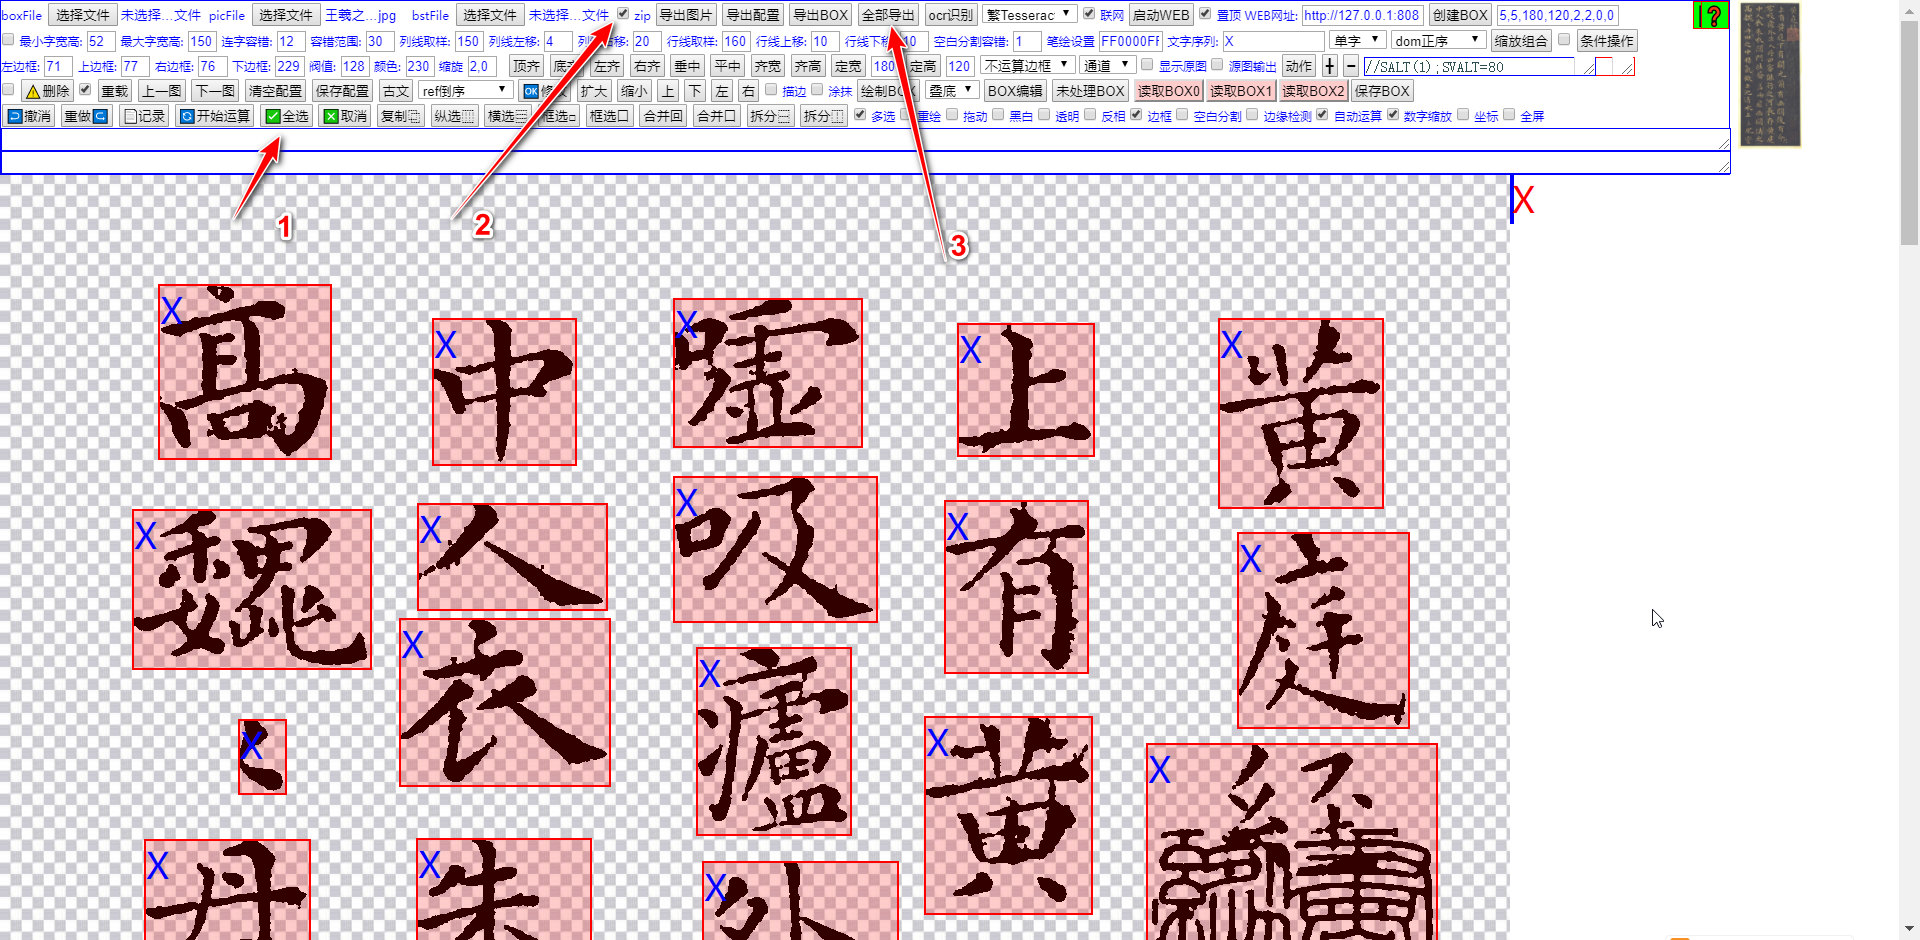Screen dimensions: 1920x940
Task: Click the 框选口 box-select button
Action: click(x=608, y=116)
